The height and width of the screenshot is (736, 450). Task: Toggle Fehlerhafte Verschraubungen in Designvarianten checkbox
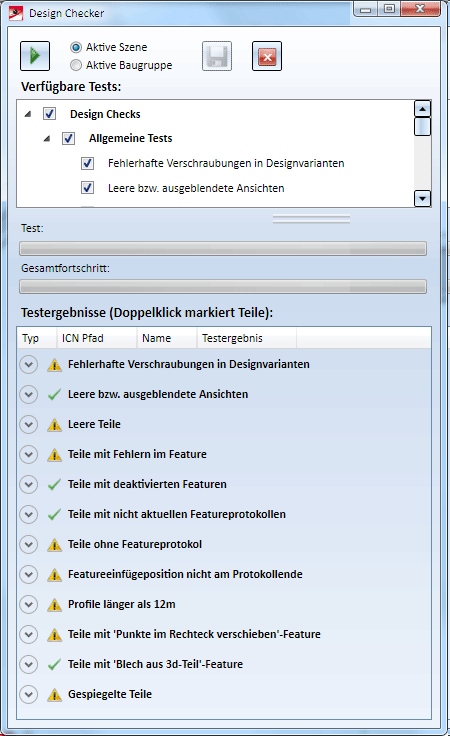(87, 163)
